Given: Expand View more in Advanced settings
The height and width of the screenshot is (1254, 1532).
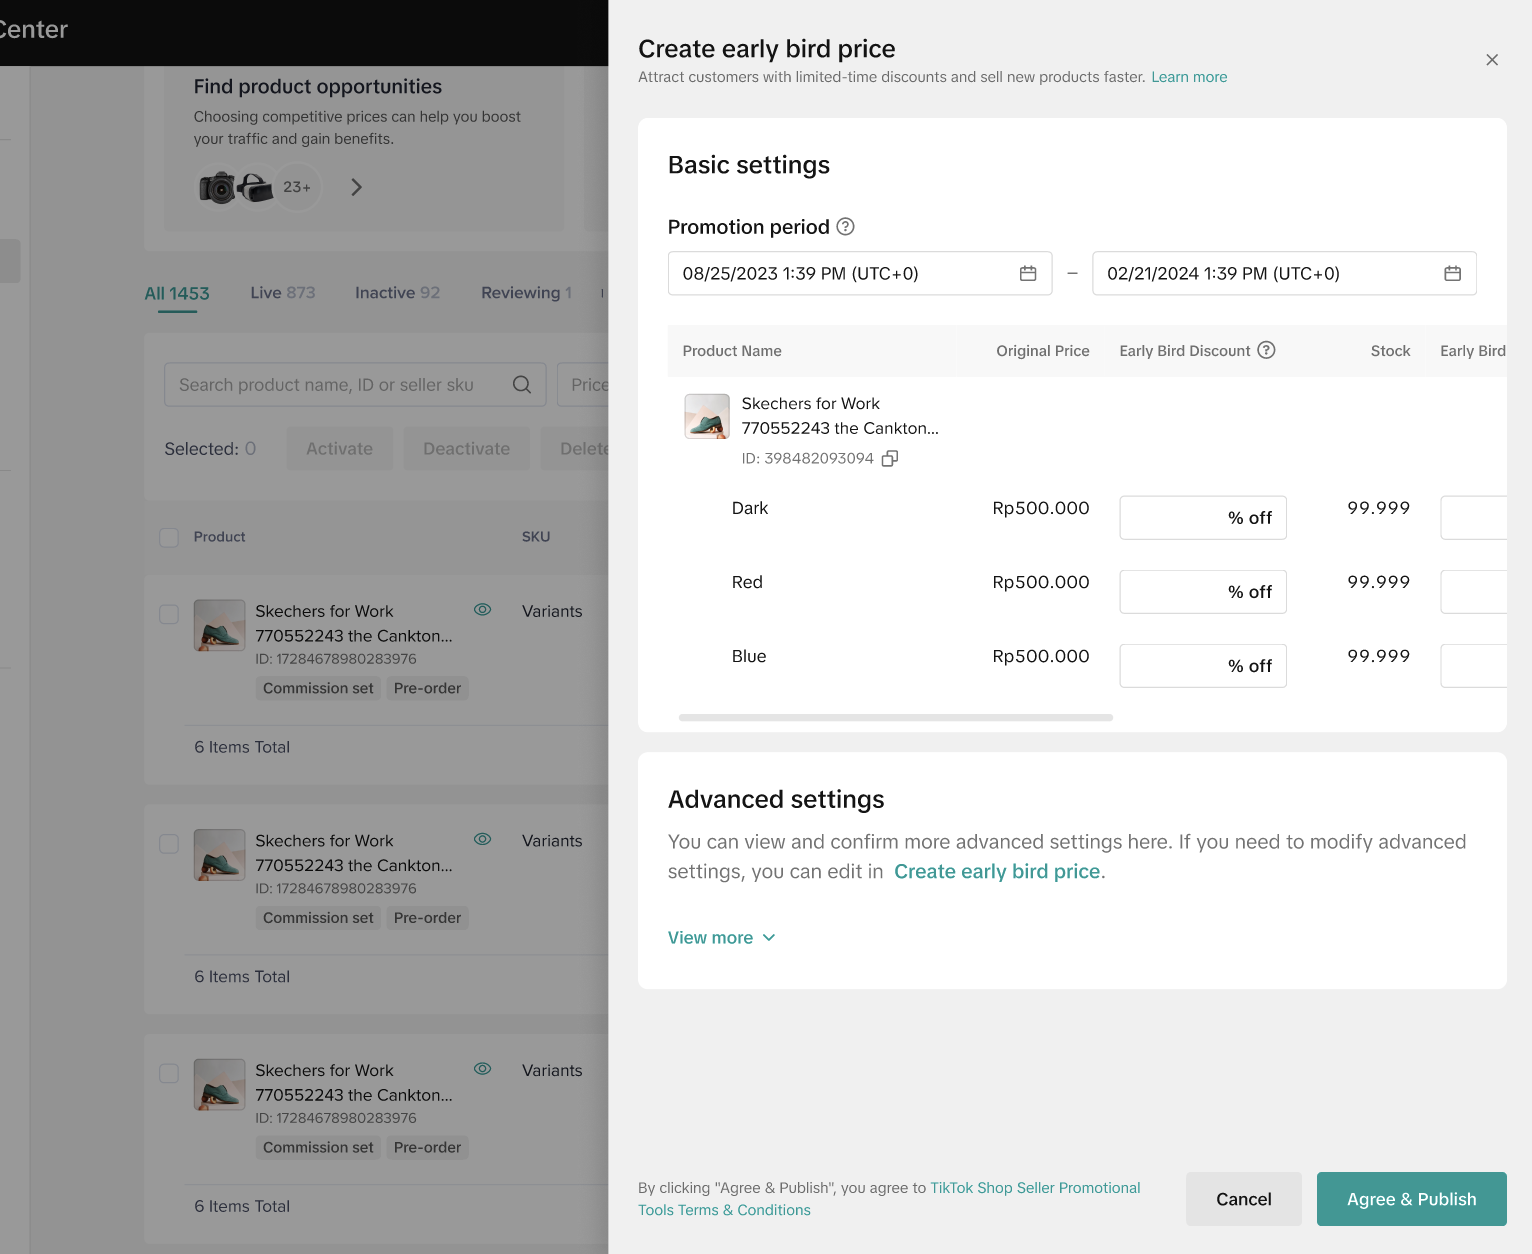Looking at the screenshot, I should click(x=721, y=938).
